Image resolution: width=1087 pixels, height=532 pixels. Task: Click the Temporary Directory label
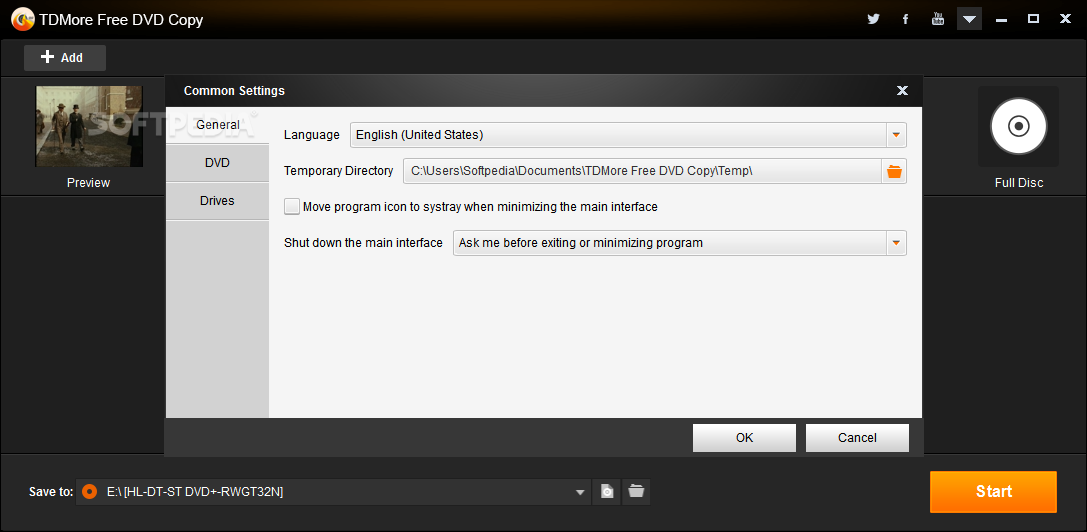pyautogui.click(x=338, y=171)
